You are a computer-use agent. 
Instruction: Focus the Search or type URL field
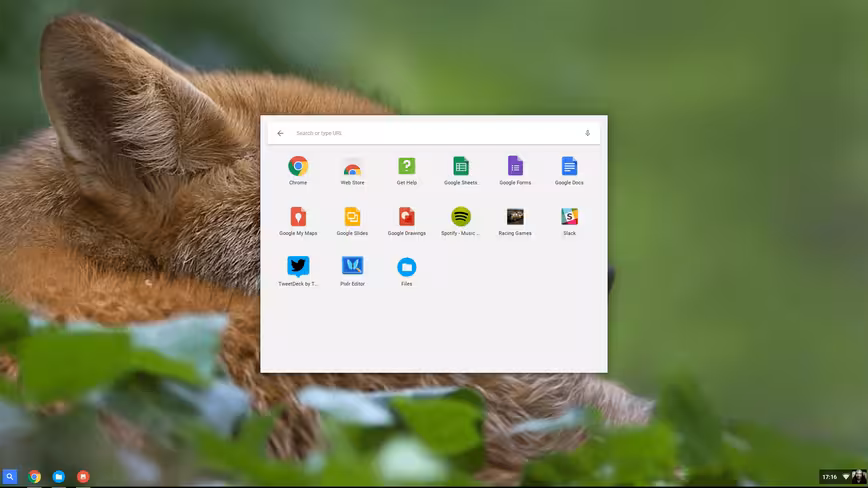(433, 133)
